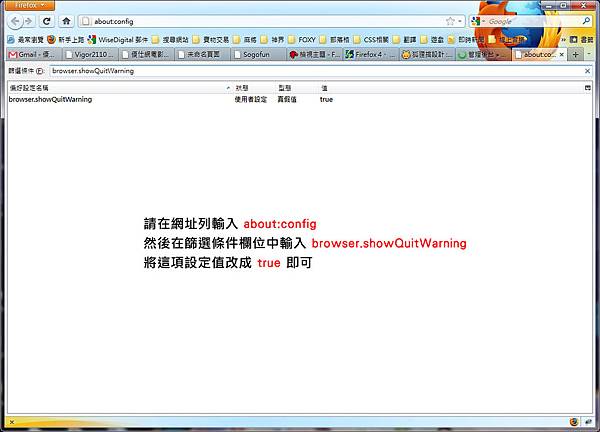Click the Google search input field

pos(534,21)
